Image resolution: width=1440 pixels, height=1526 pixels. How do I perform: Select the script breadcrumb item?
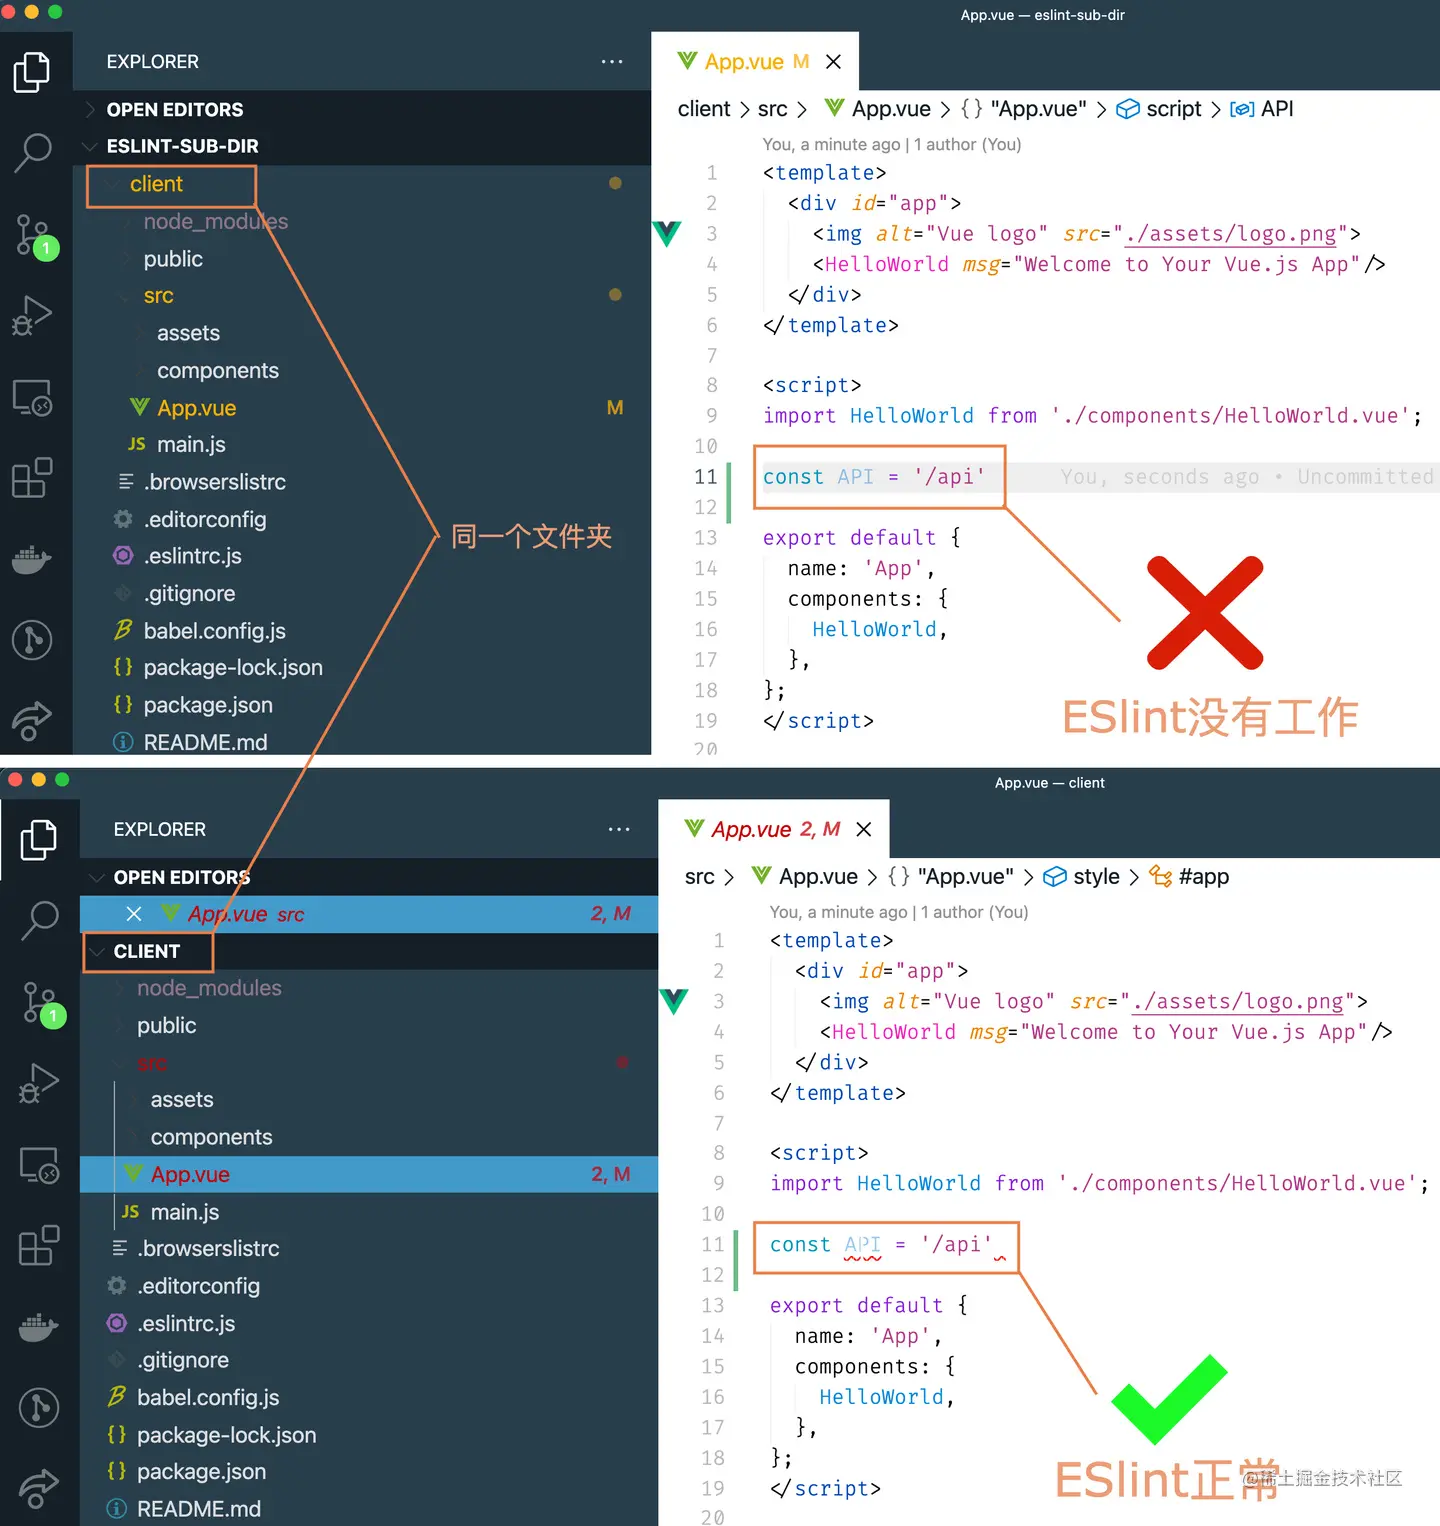point(1174,109)
